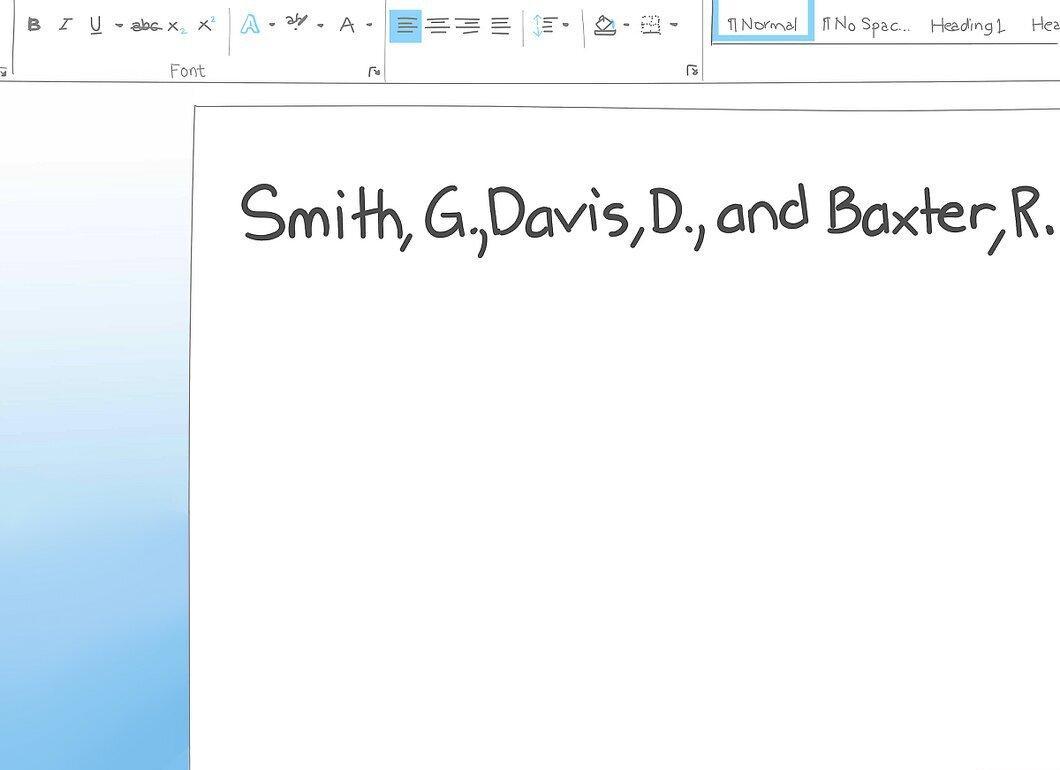Justify the paragraph text
The width and height of the screenshot is (1060, 770).
500,26
